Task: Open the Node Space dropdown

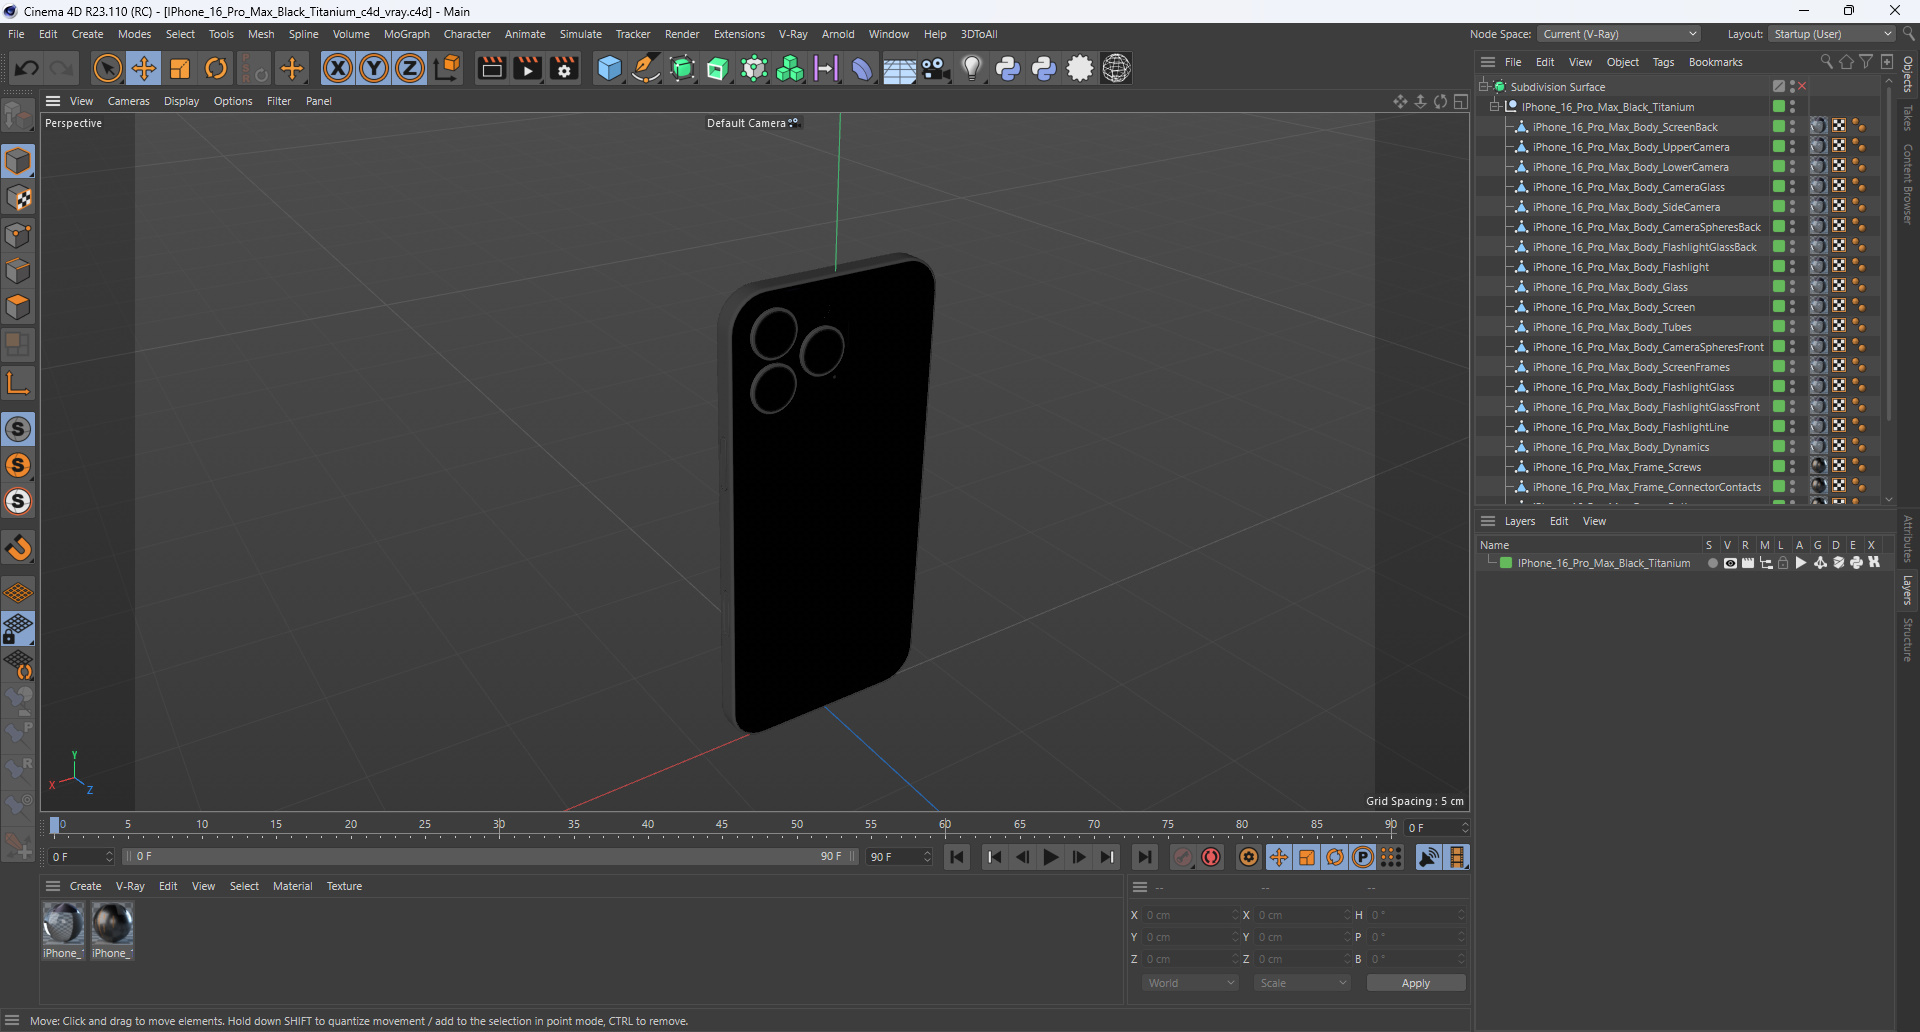Action: pos(1618,34)
